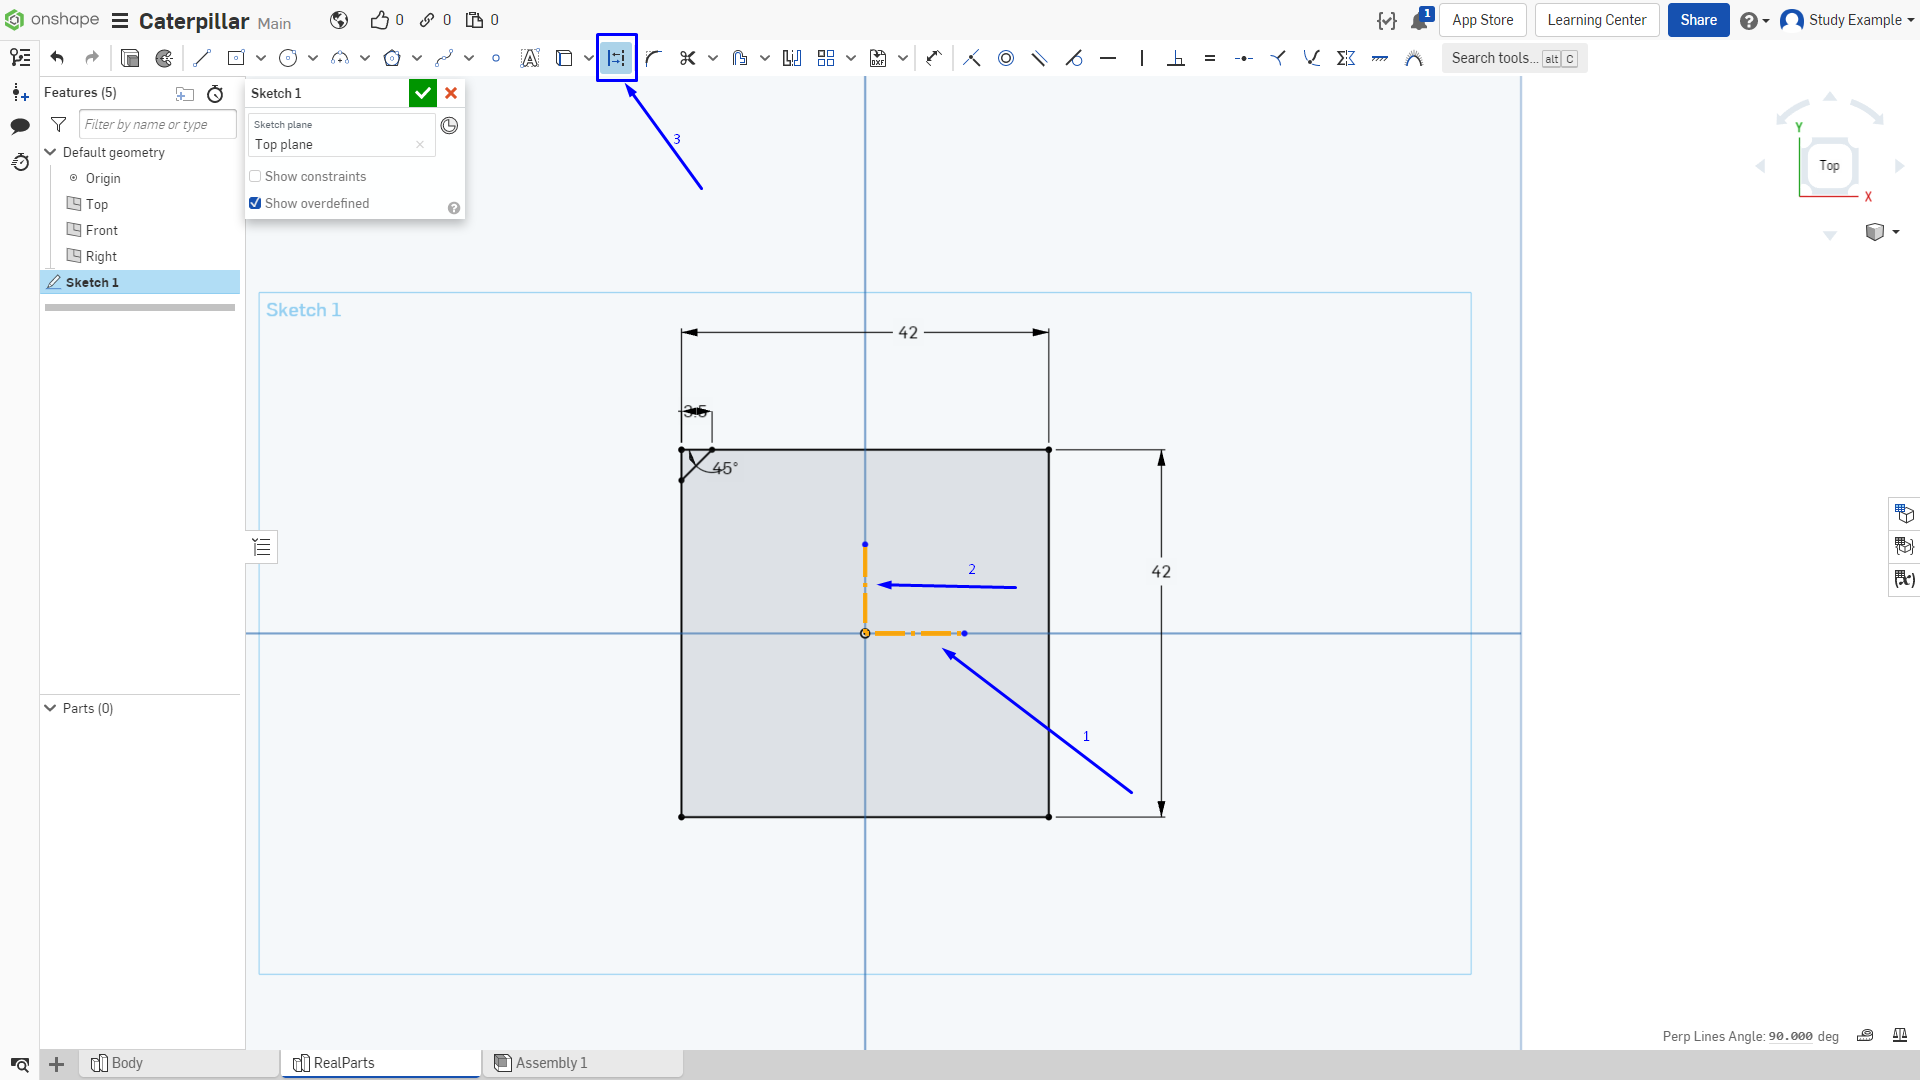Add new tab with plus icon

point(57,1064)
